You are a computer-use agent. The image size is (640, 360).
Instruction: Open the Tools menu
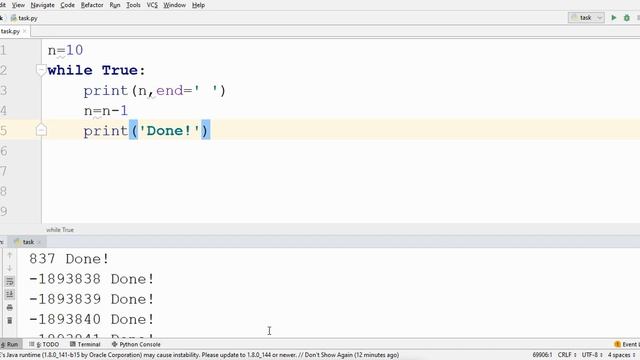click(133, 5)
